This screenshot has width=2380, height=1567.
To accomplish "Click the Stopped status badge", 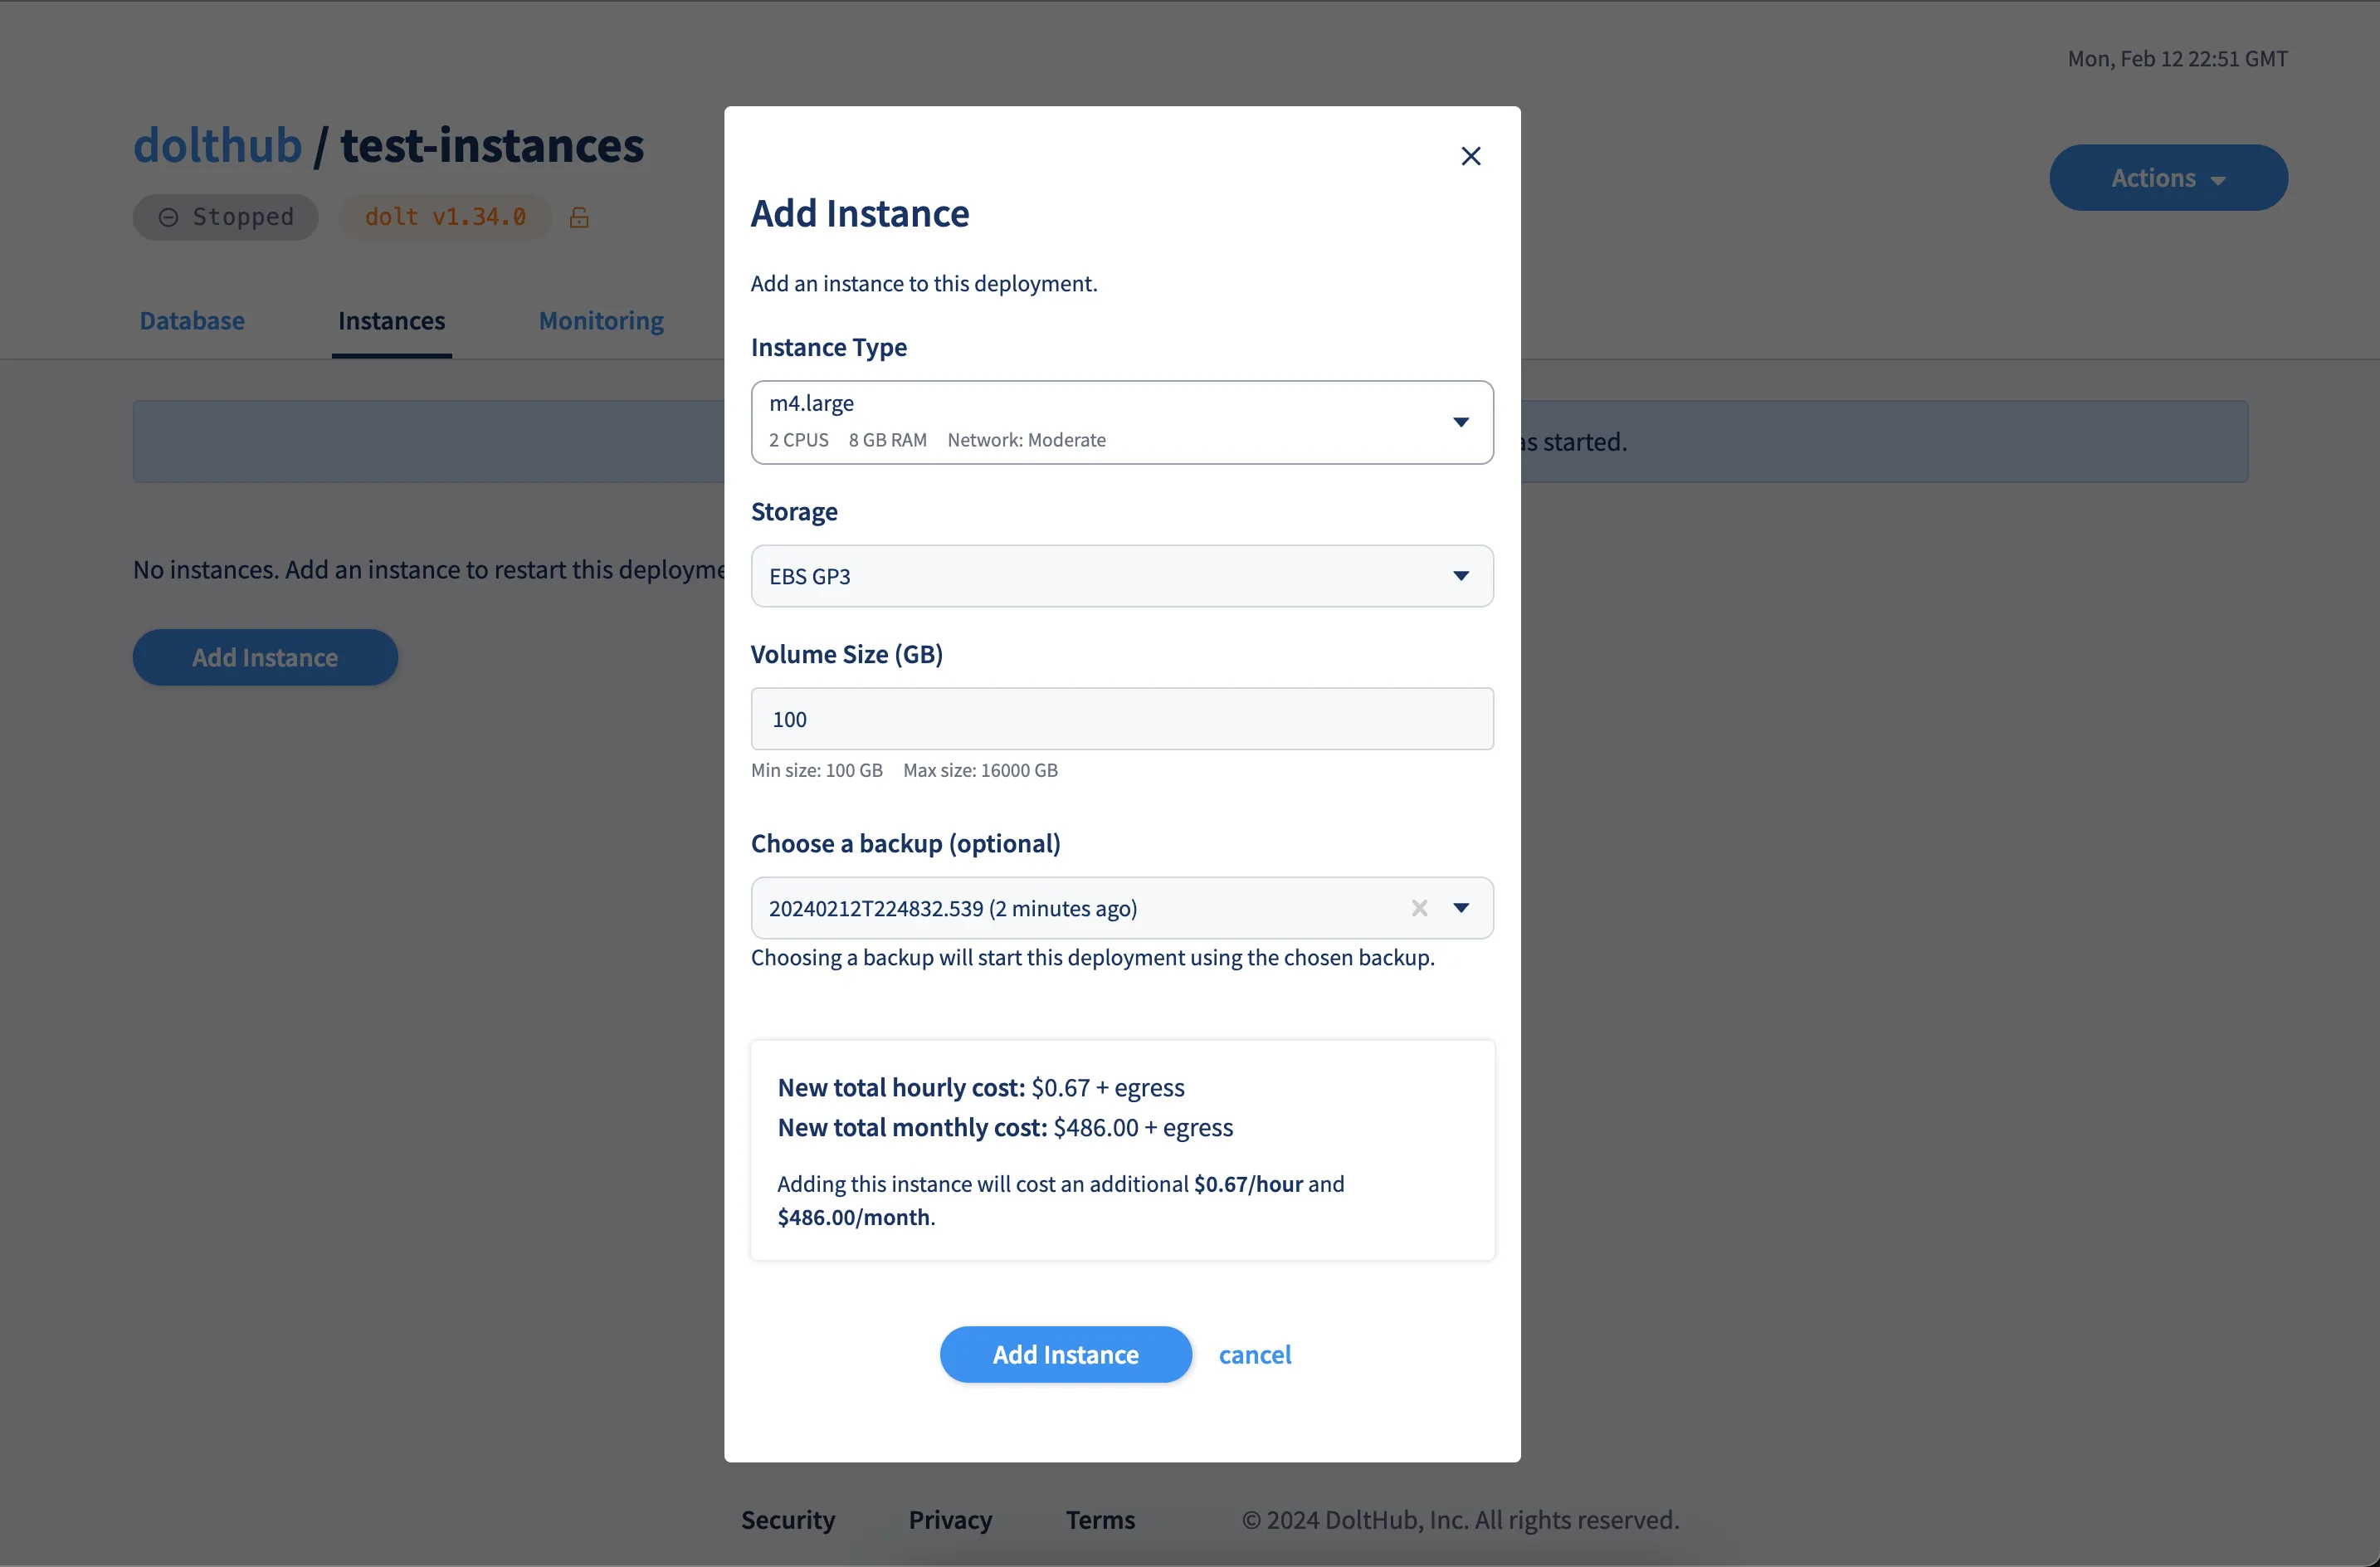I will pos(226,217).
